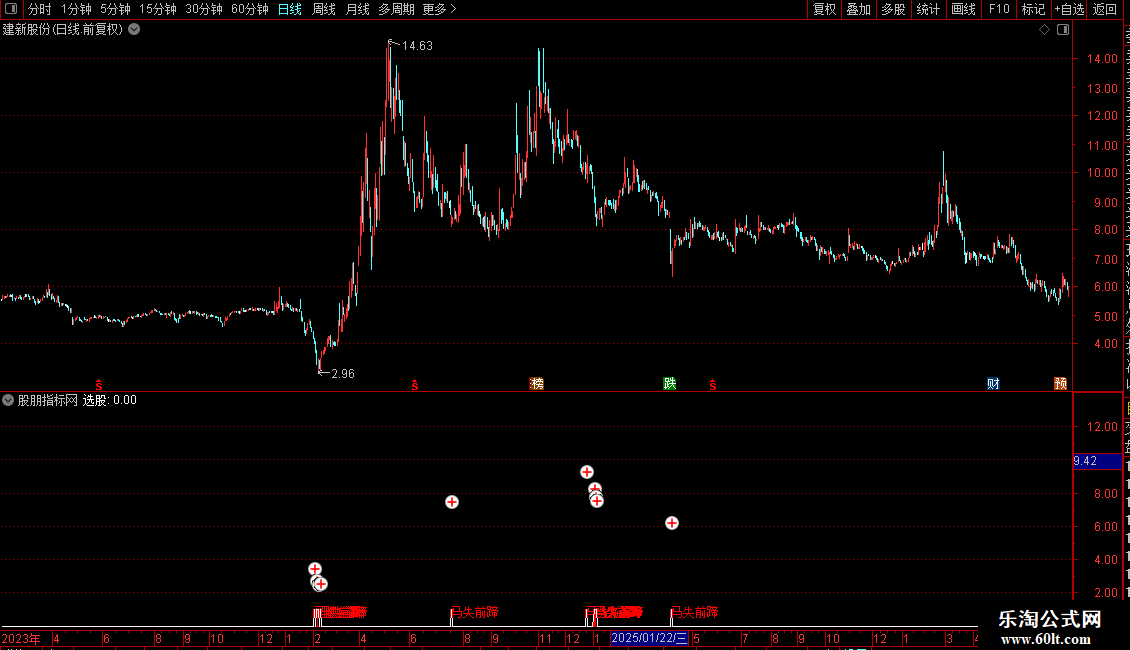Click the last 马失前蹄 signal label
This screenshot has width=1130, height=650.
pyautogui.click(x=695, y=612)
